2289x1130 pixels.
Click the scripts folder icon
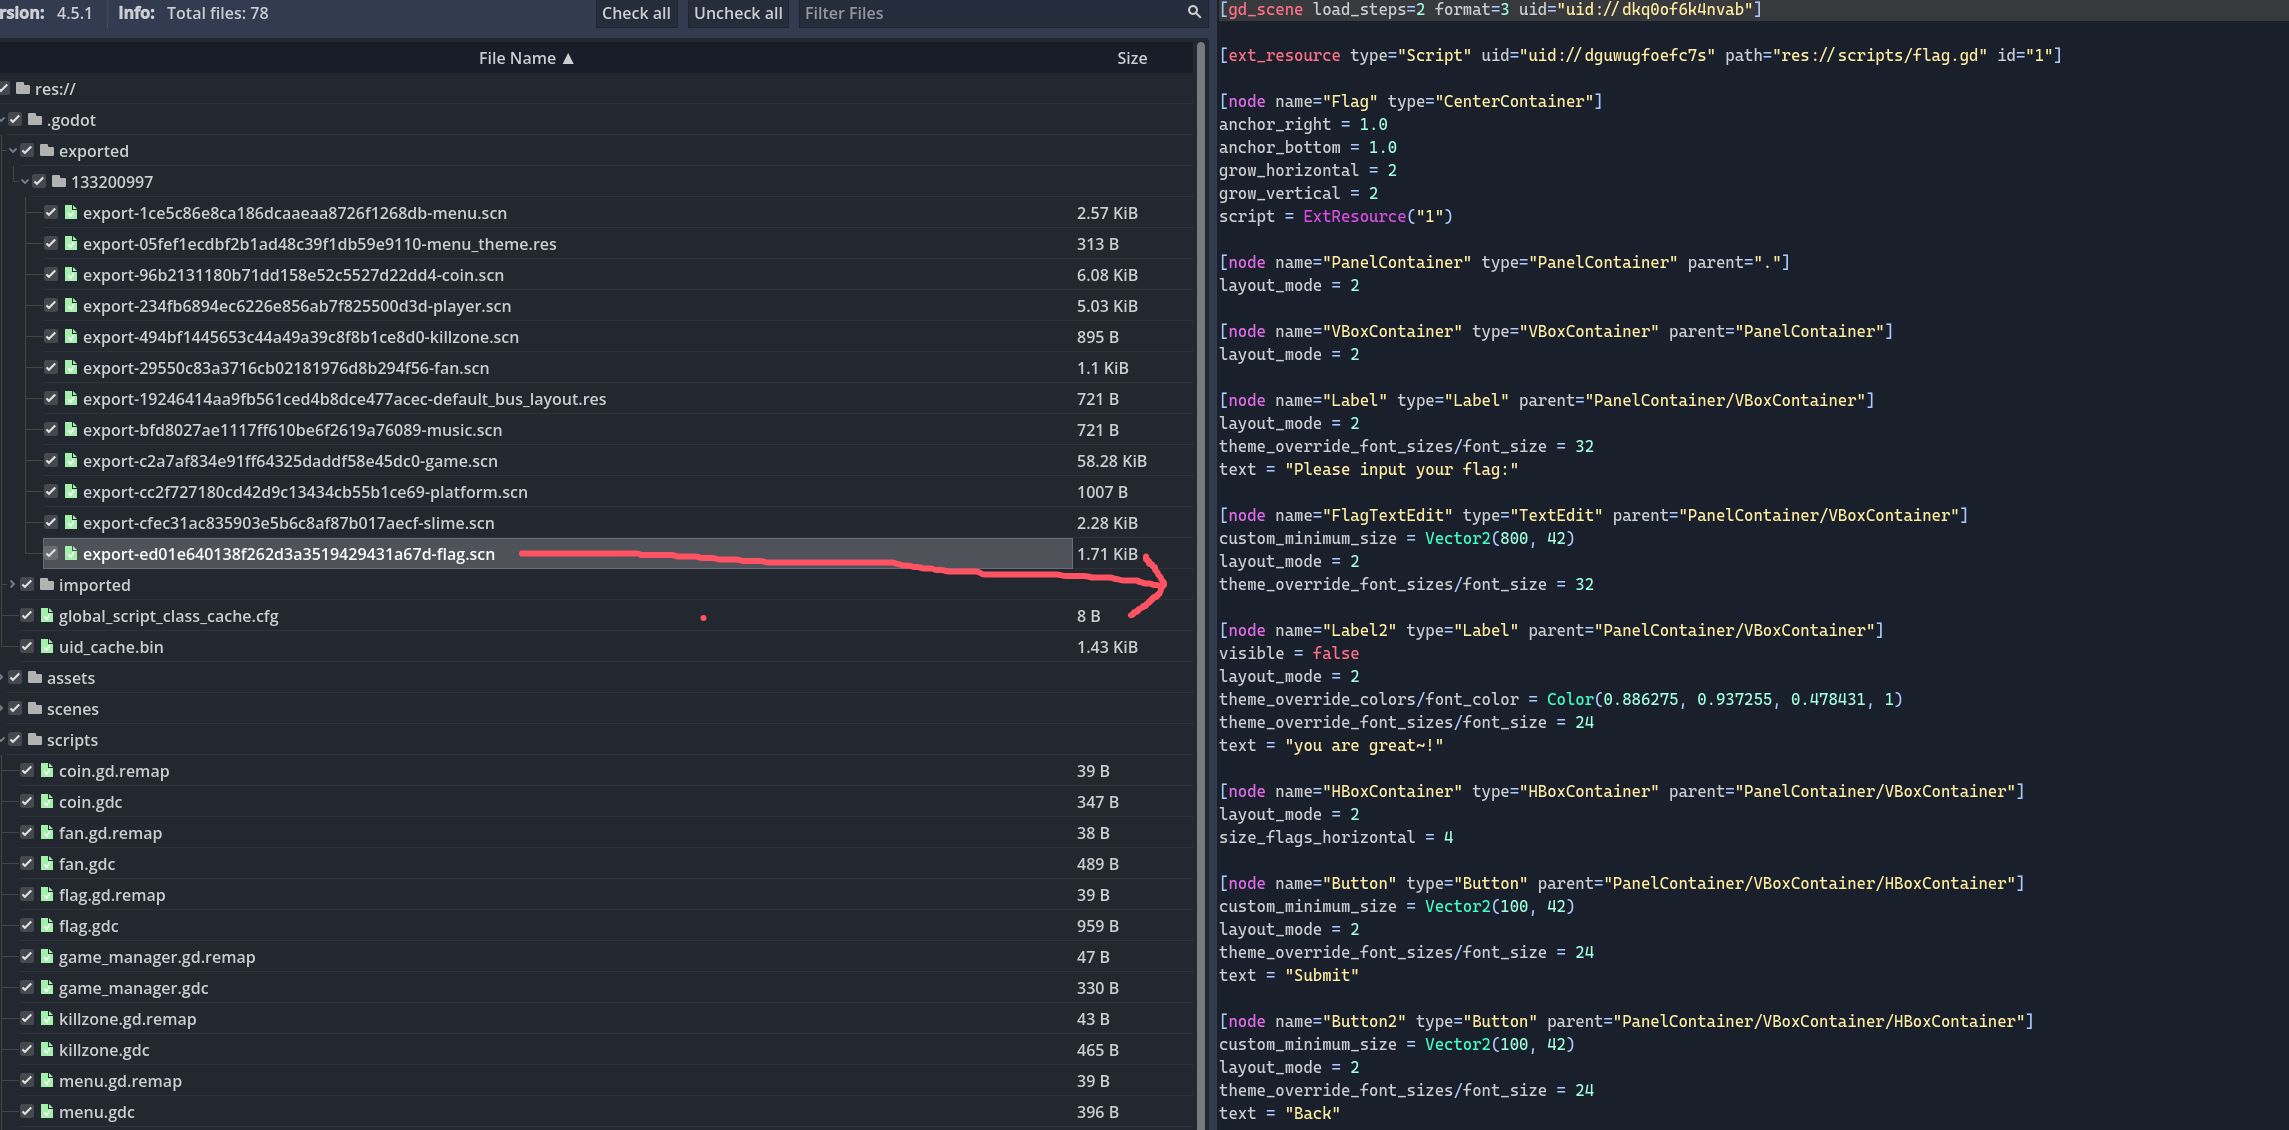tap(35, 740)
